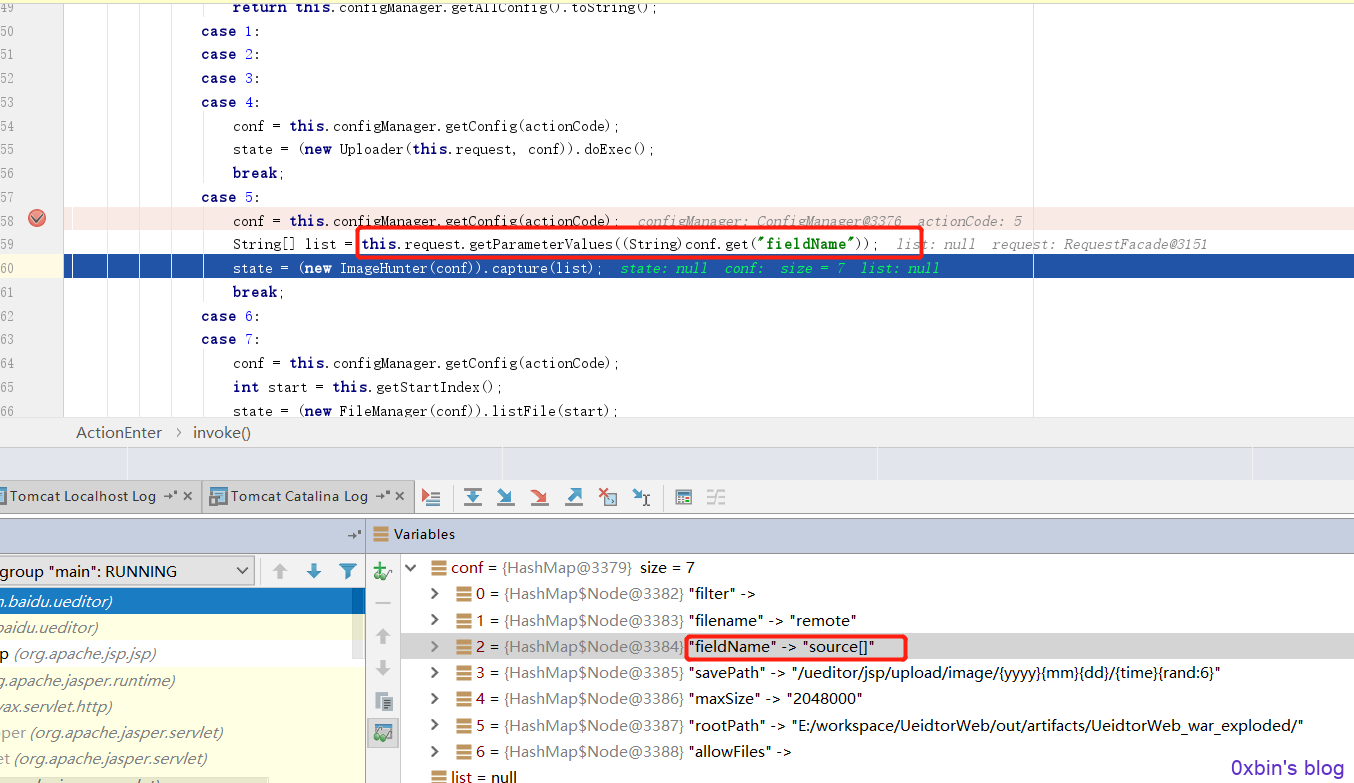This screenshot has width=1354, height=783.
Task: Close the Tomcat Localhost Log tab
Action: [x=187, y=496]
